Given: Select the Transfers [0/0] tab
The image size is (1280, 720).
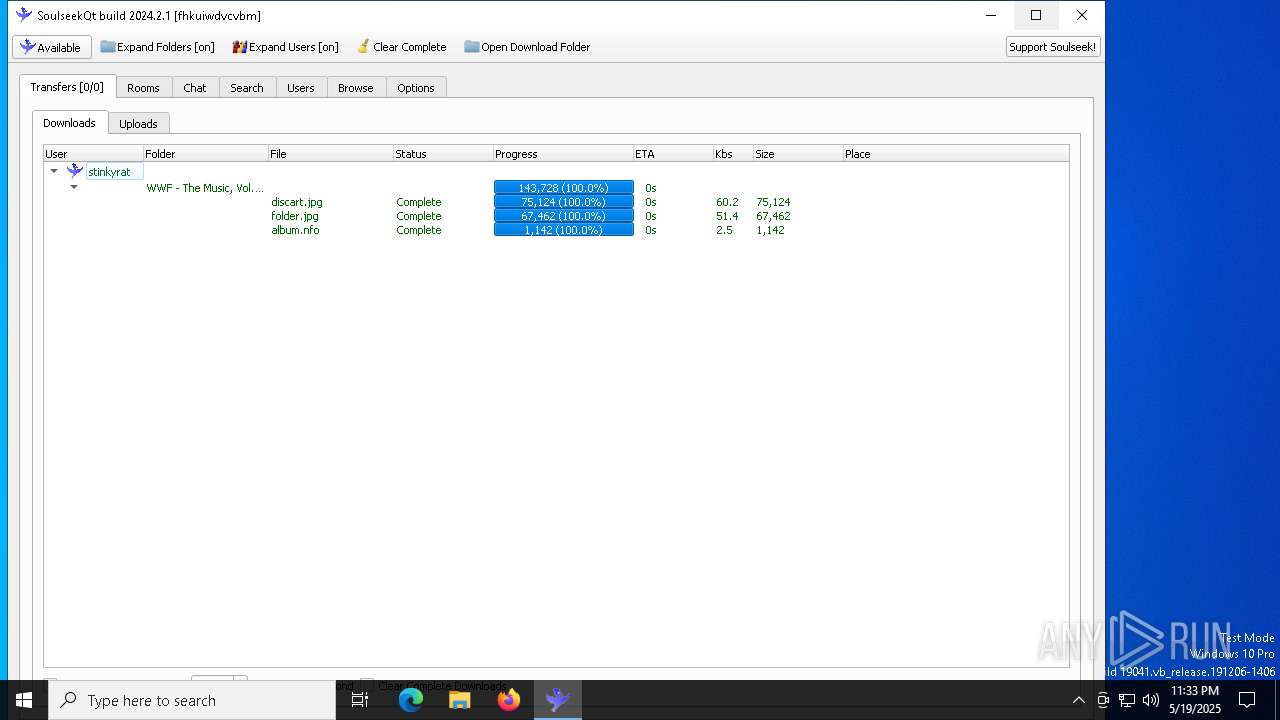Looking at the screenshot, I should pos(67,87).
